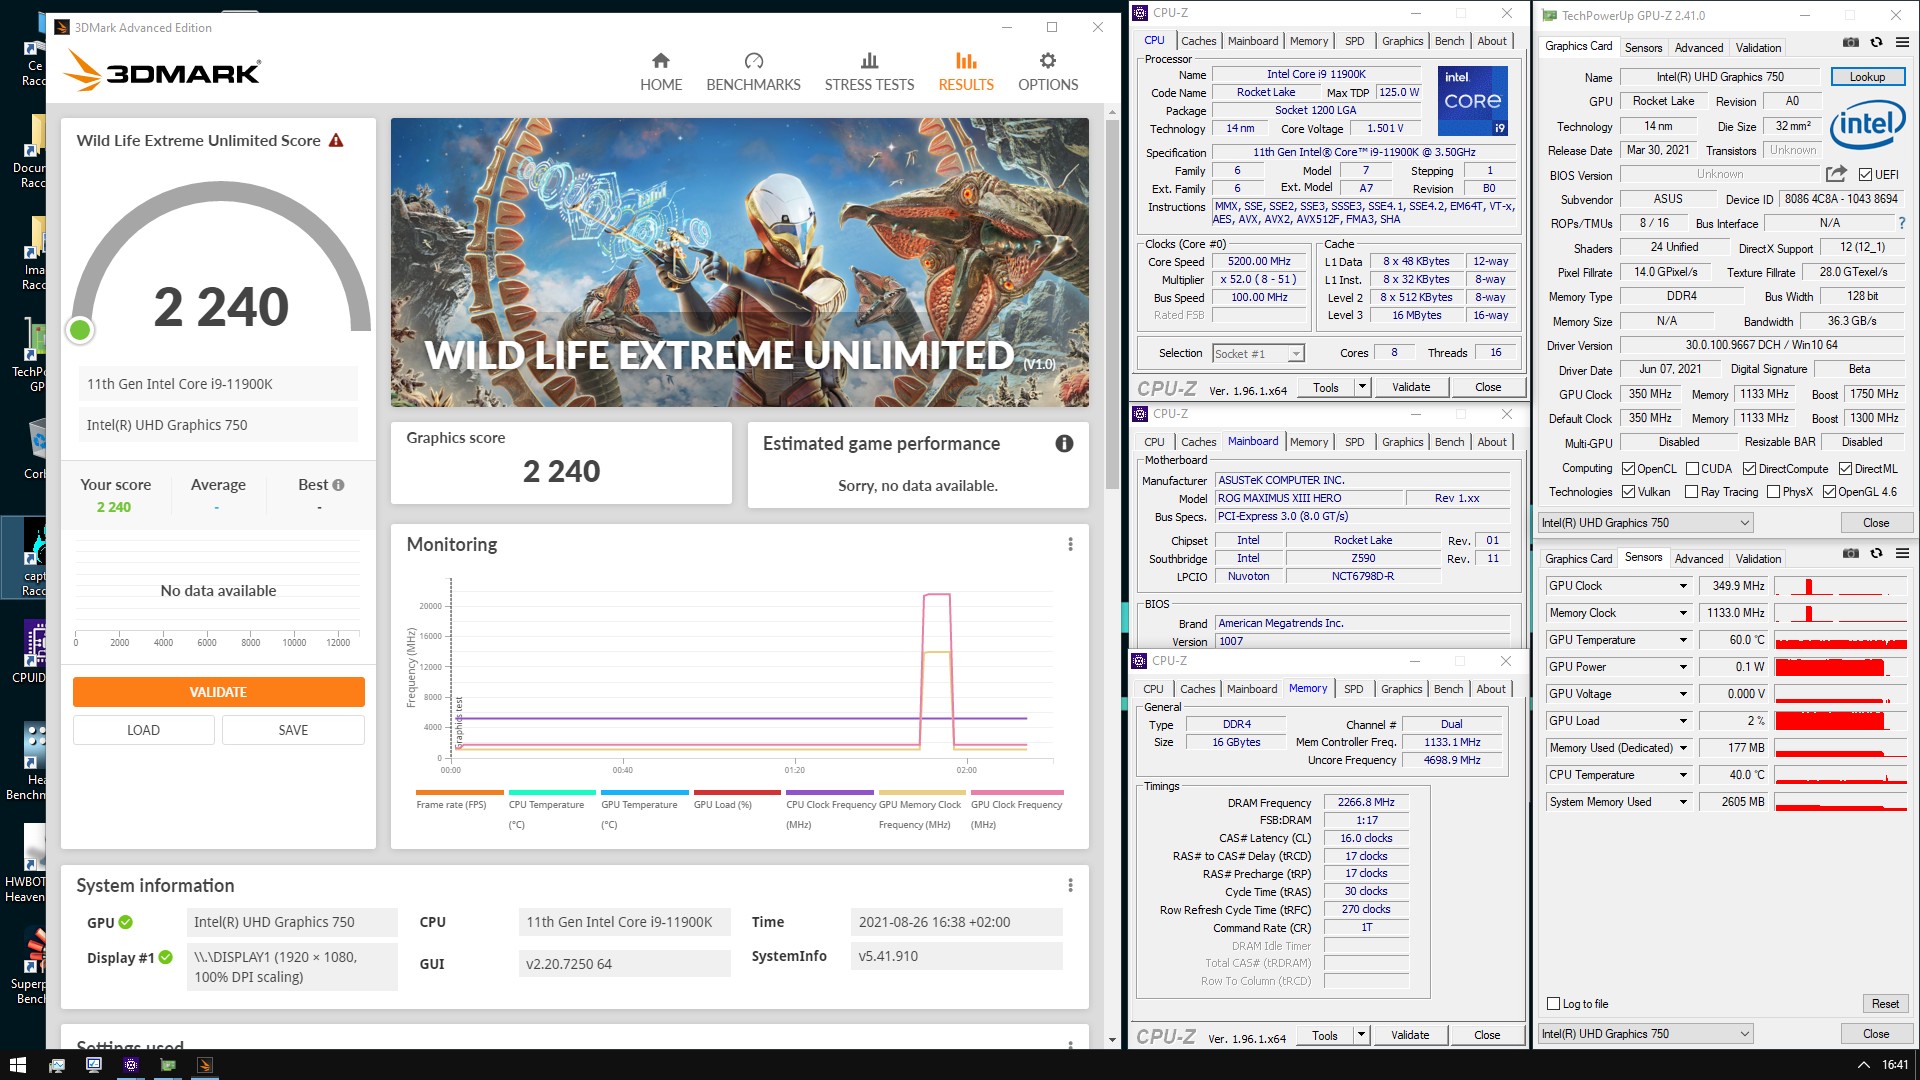Open the Advanced tab in the GPU-Z Graphics Card panel
This screenshot has height=1080, width=1920.
tap(1699, 48)
